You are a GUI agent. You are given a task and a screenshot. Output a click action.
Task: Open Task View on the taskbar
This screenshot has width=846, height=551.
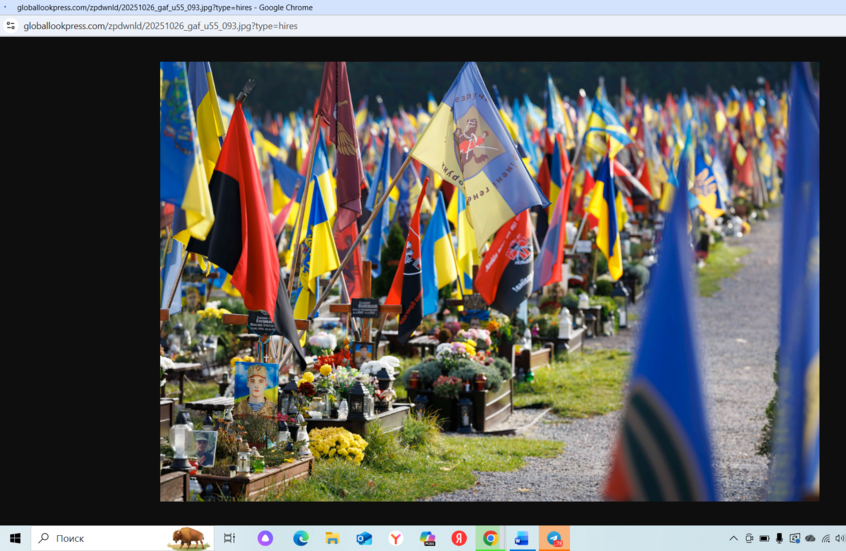(230, 538)
